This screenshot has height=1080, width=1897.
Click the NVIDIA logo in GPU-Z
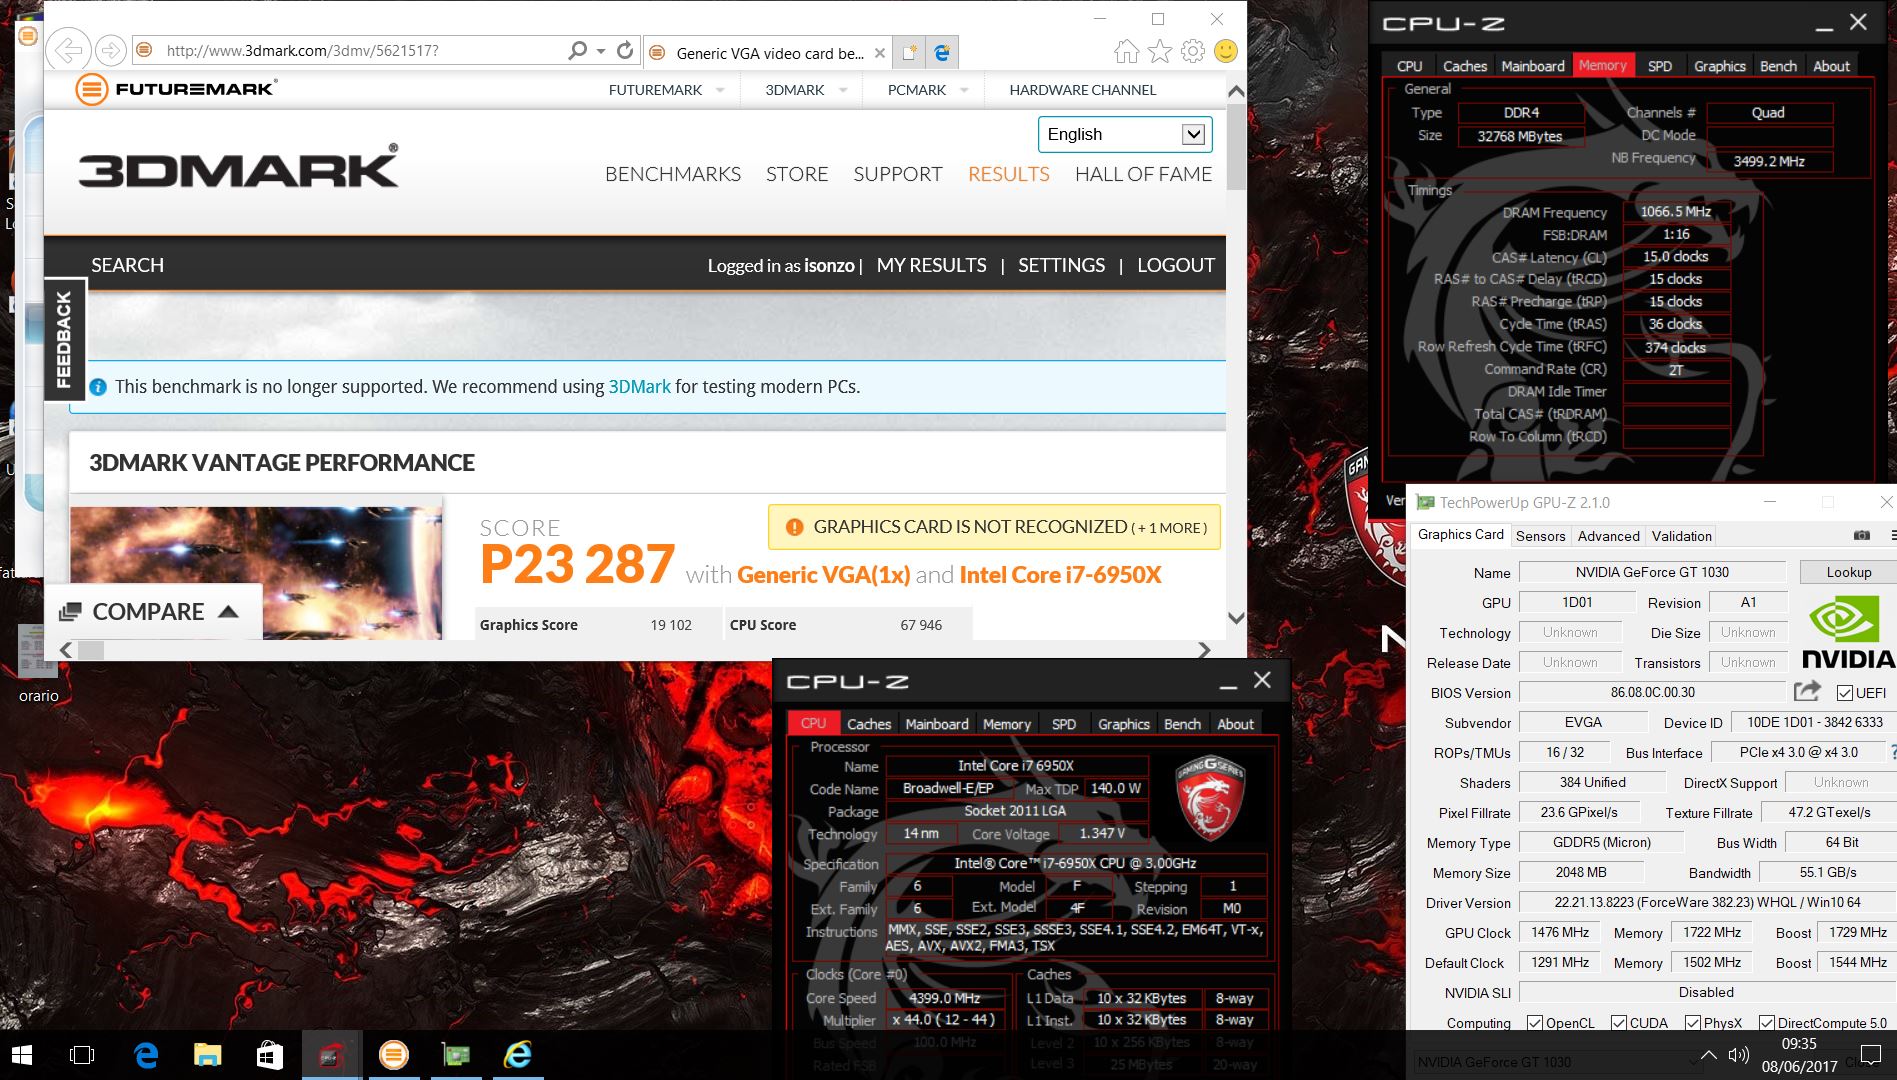(x=1848, y=631)
